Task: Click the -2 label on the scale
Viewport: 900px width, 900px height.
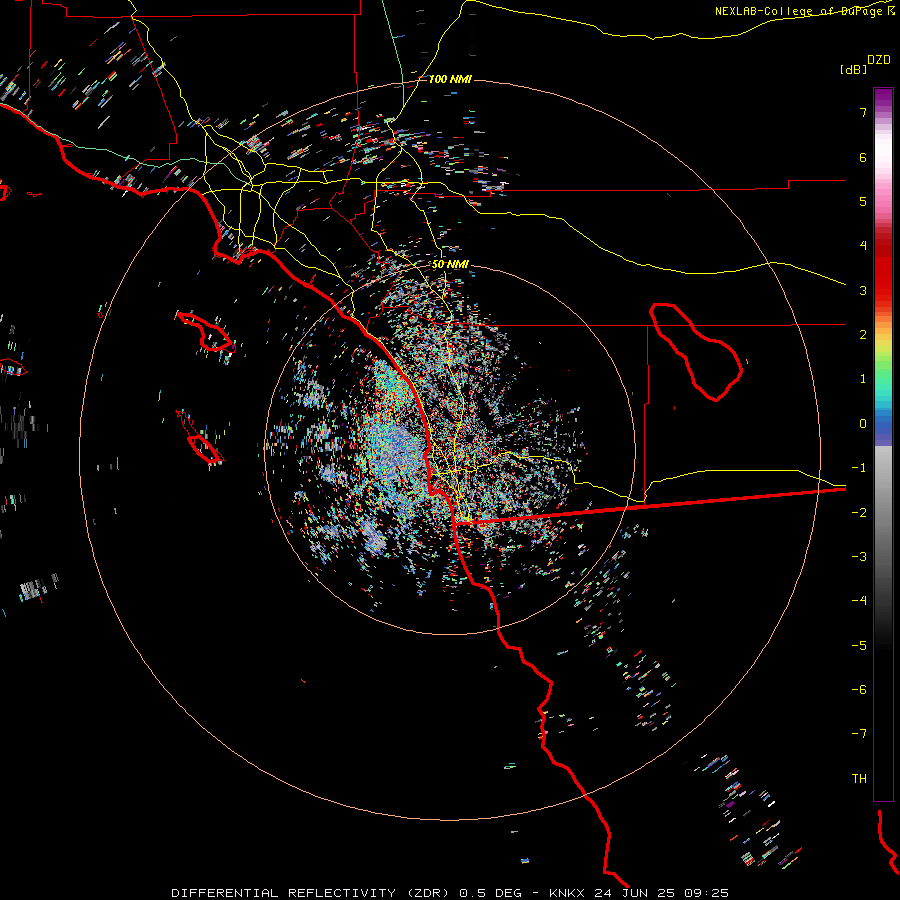Action: pos(859,512)
